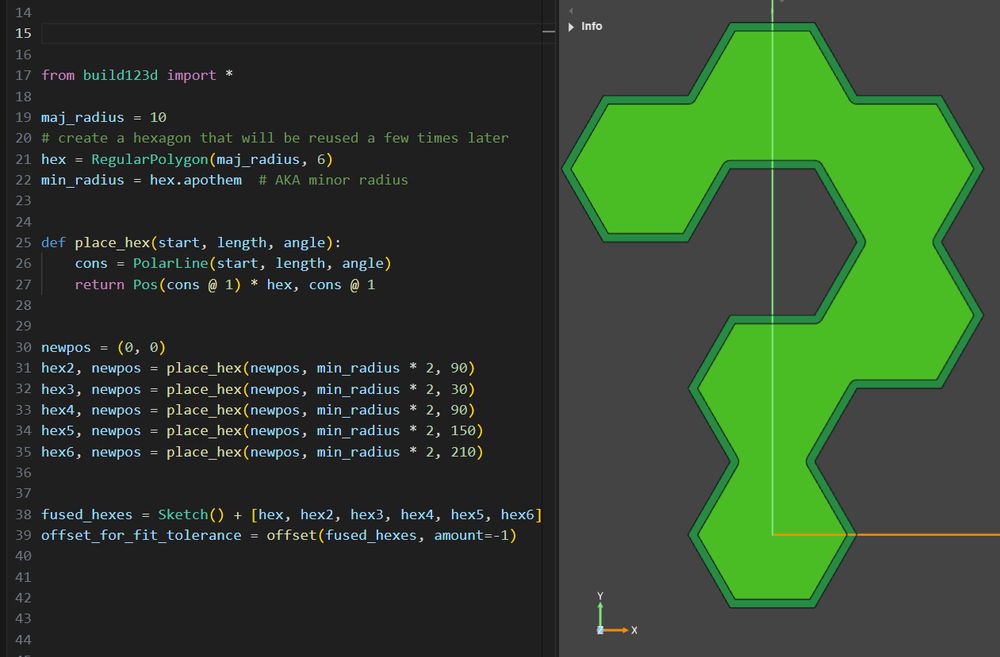Click the 'place_hex' function definition name
The image size is (1000, 657).
(112, 243)
